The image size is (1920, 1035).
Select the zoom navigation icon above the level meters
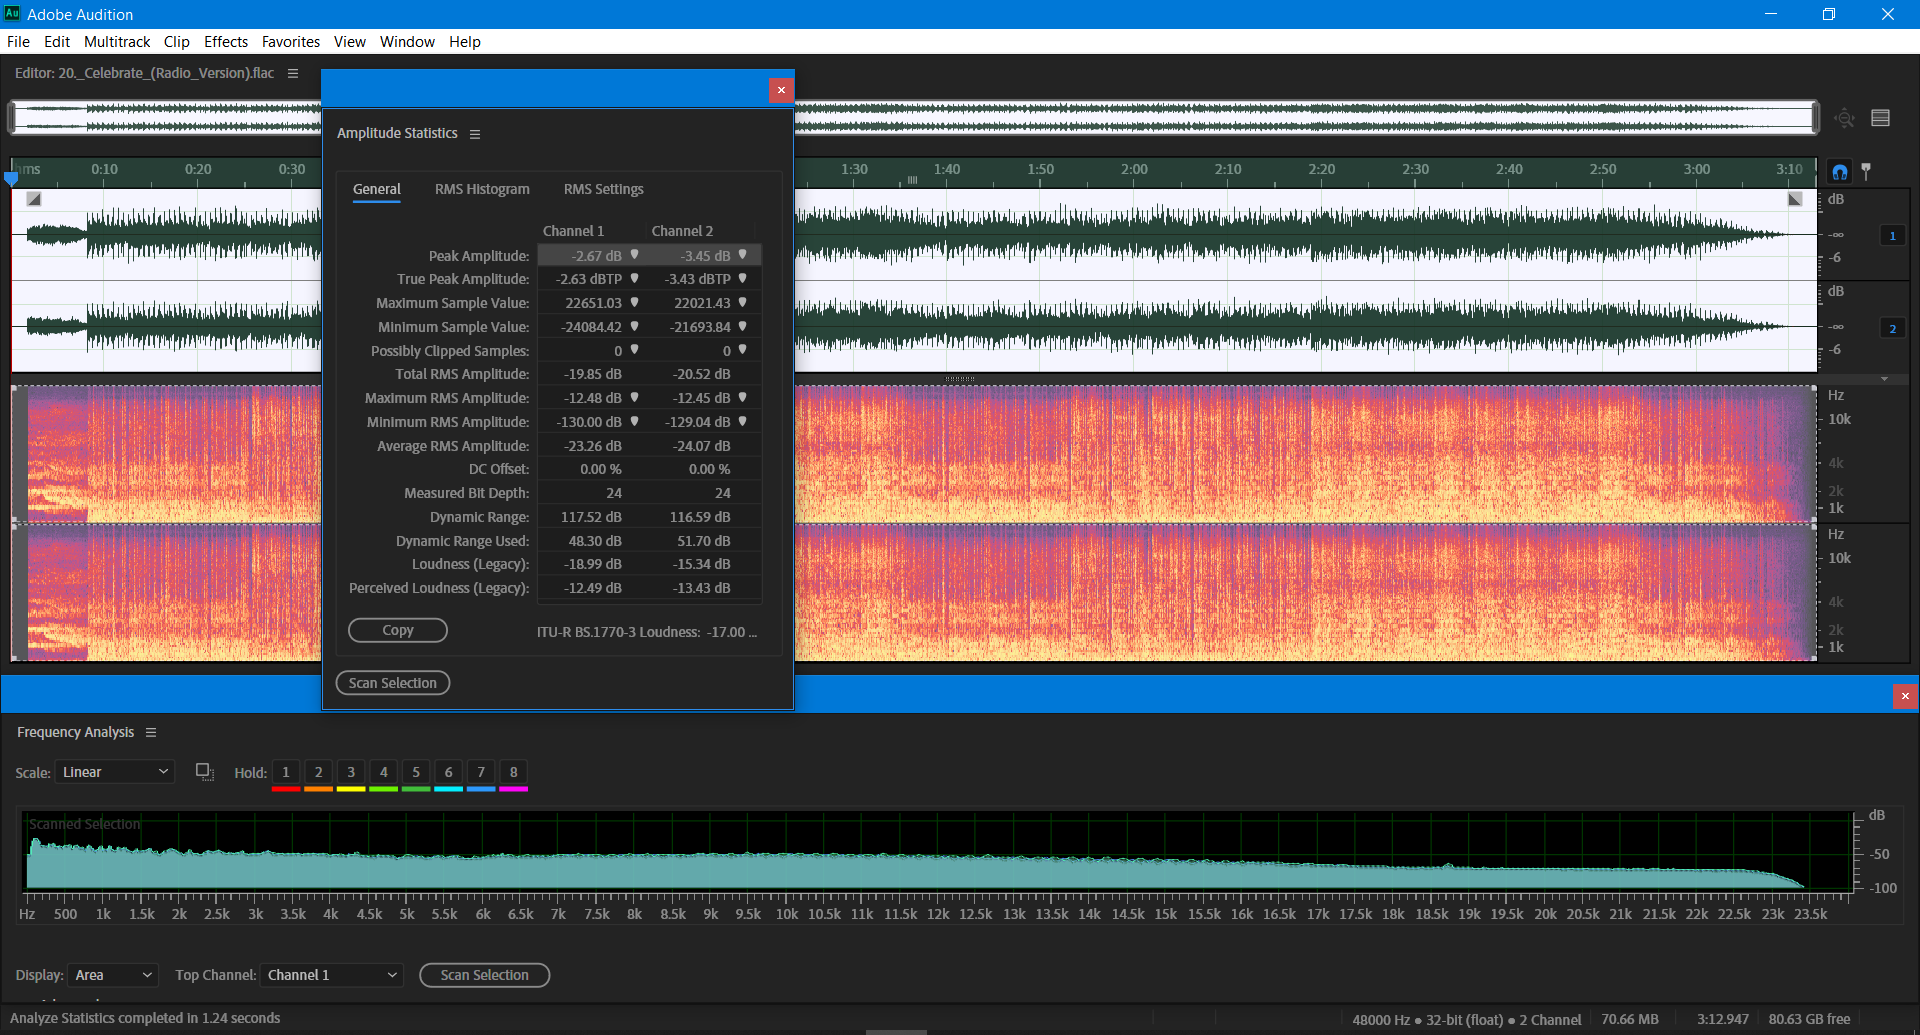pos(1845,117)
